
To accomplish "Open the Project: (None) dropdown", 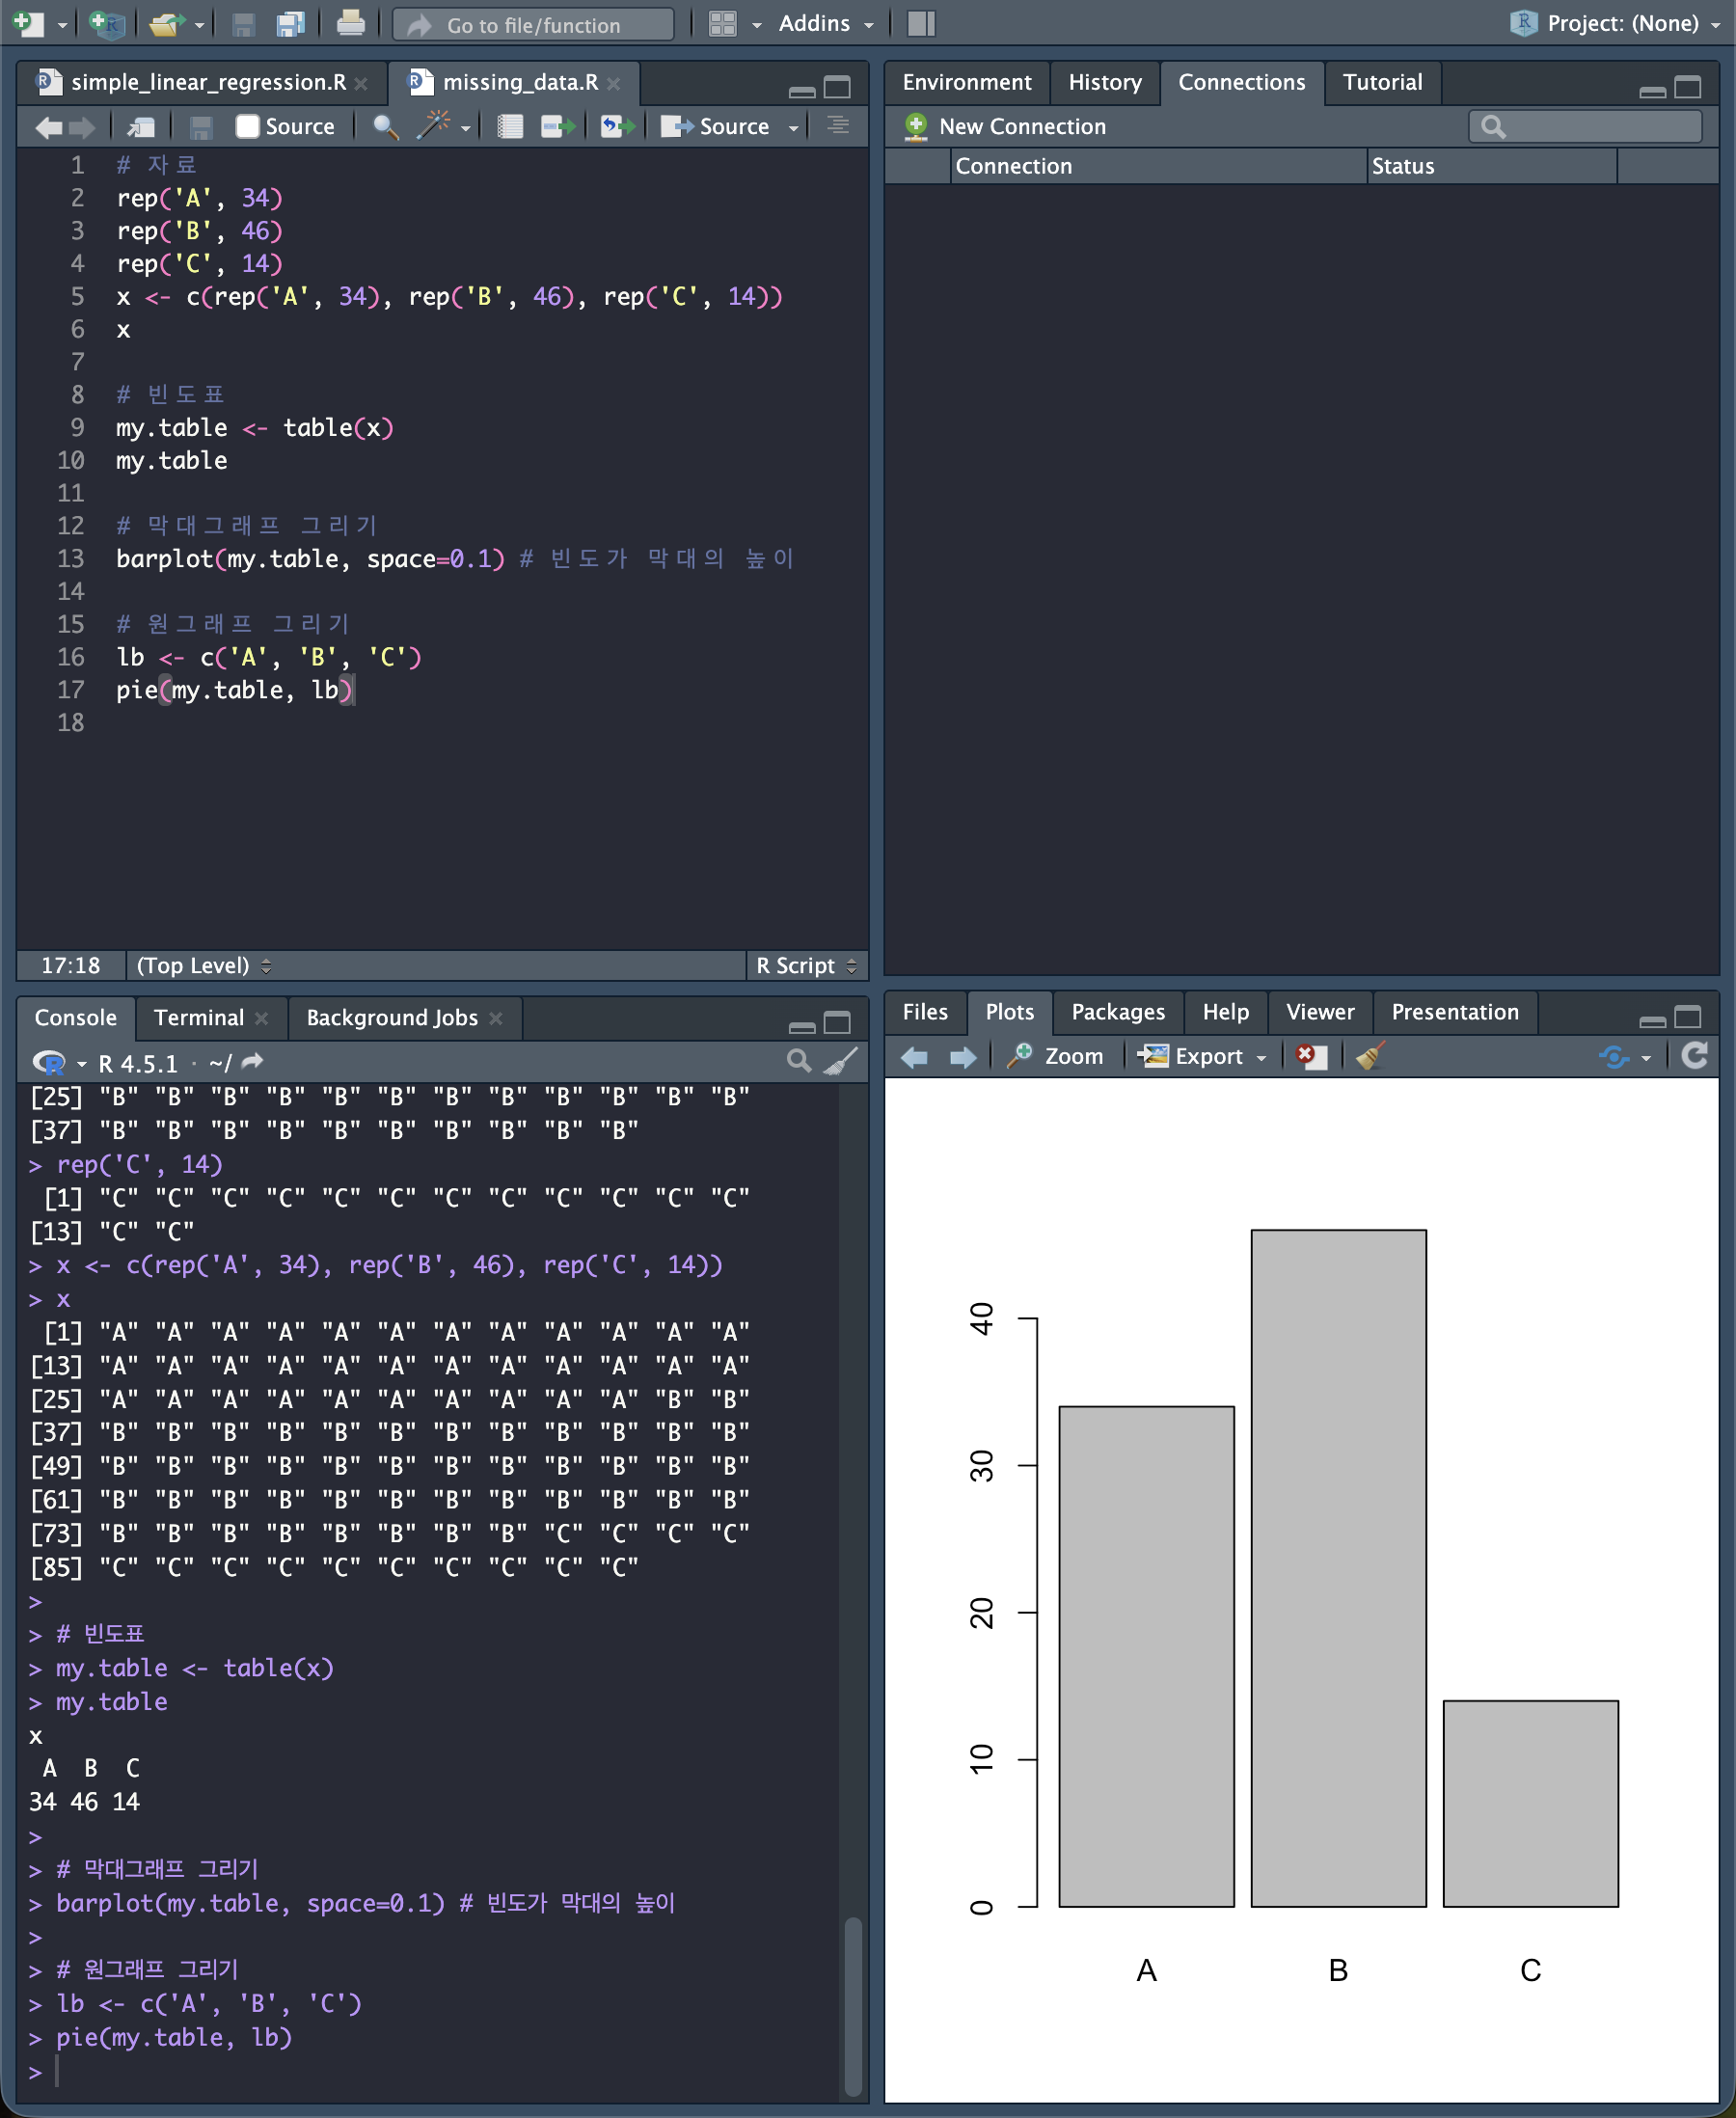I will click(x=1619, y=24).
